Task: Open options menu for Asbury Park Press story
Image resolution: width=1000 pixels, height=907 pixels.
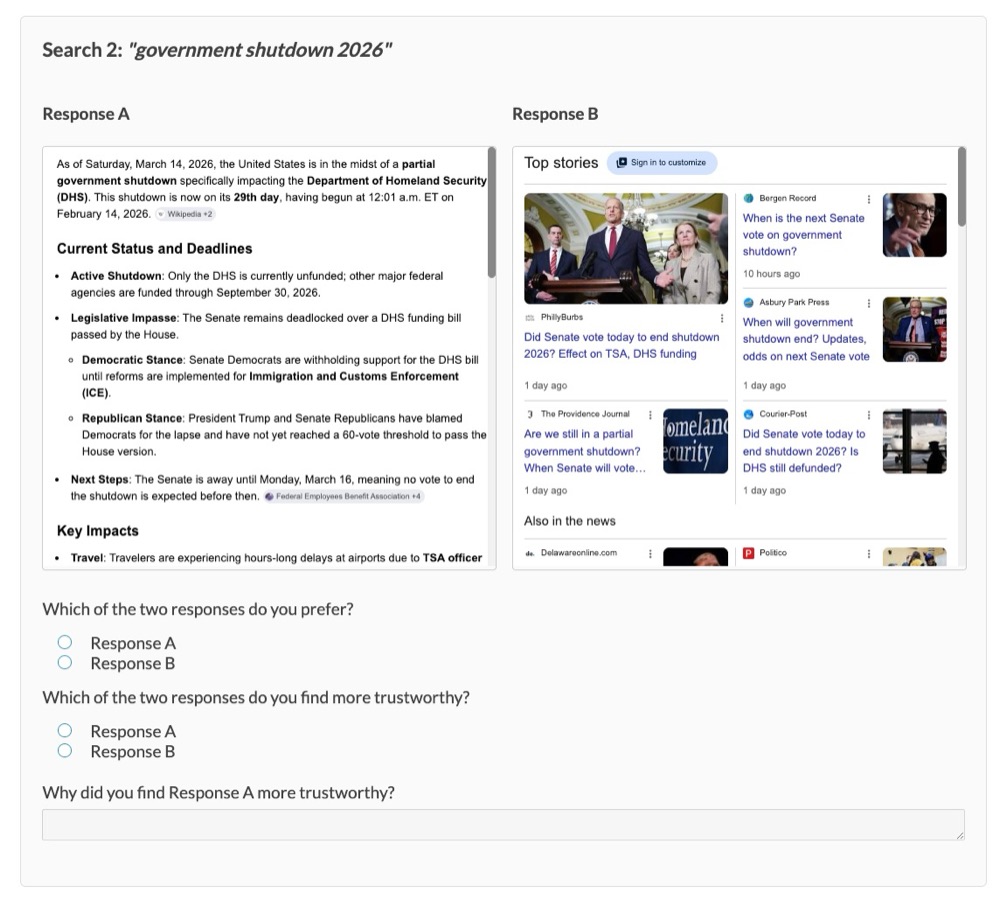Action: [869, 304]
